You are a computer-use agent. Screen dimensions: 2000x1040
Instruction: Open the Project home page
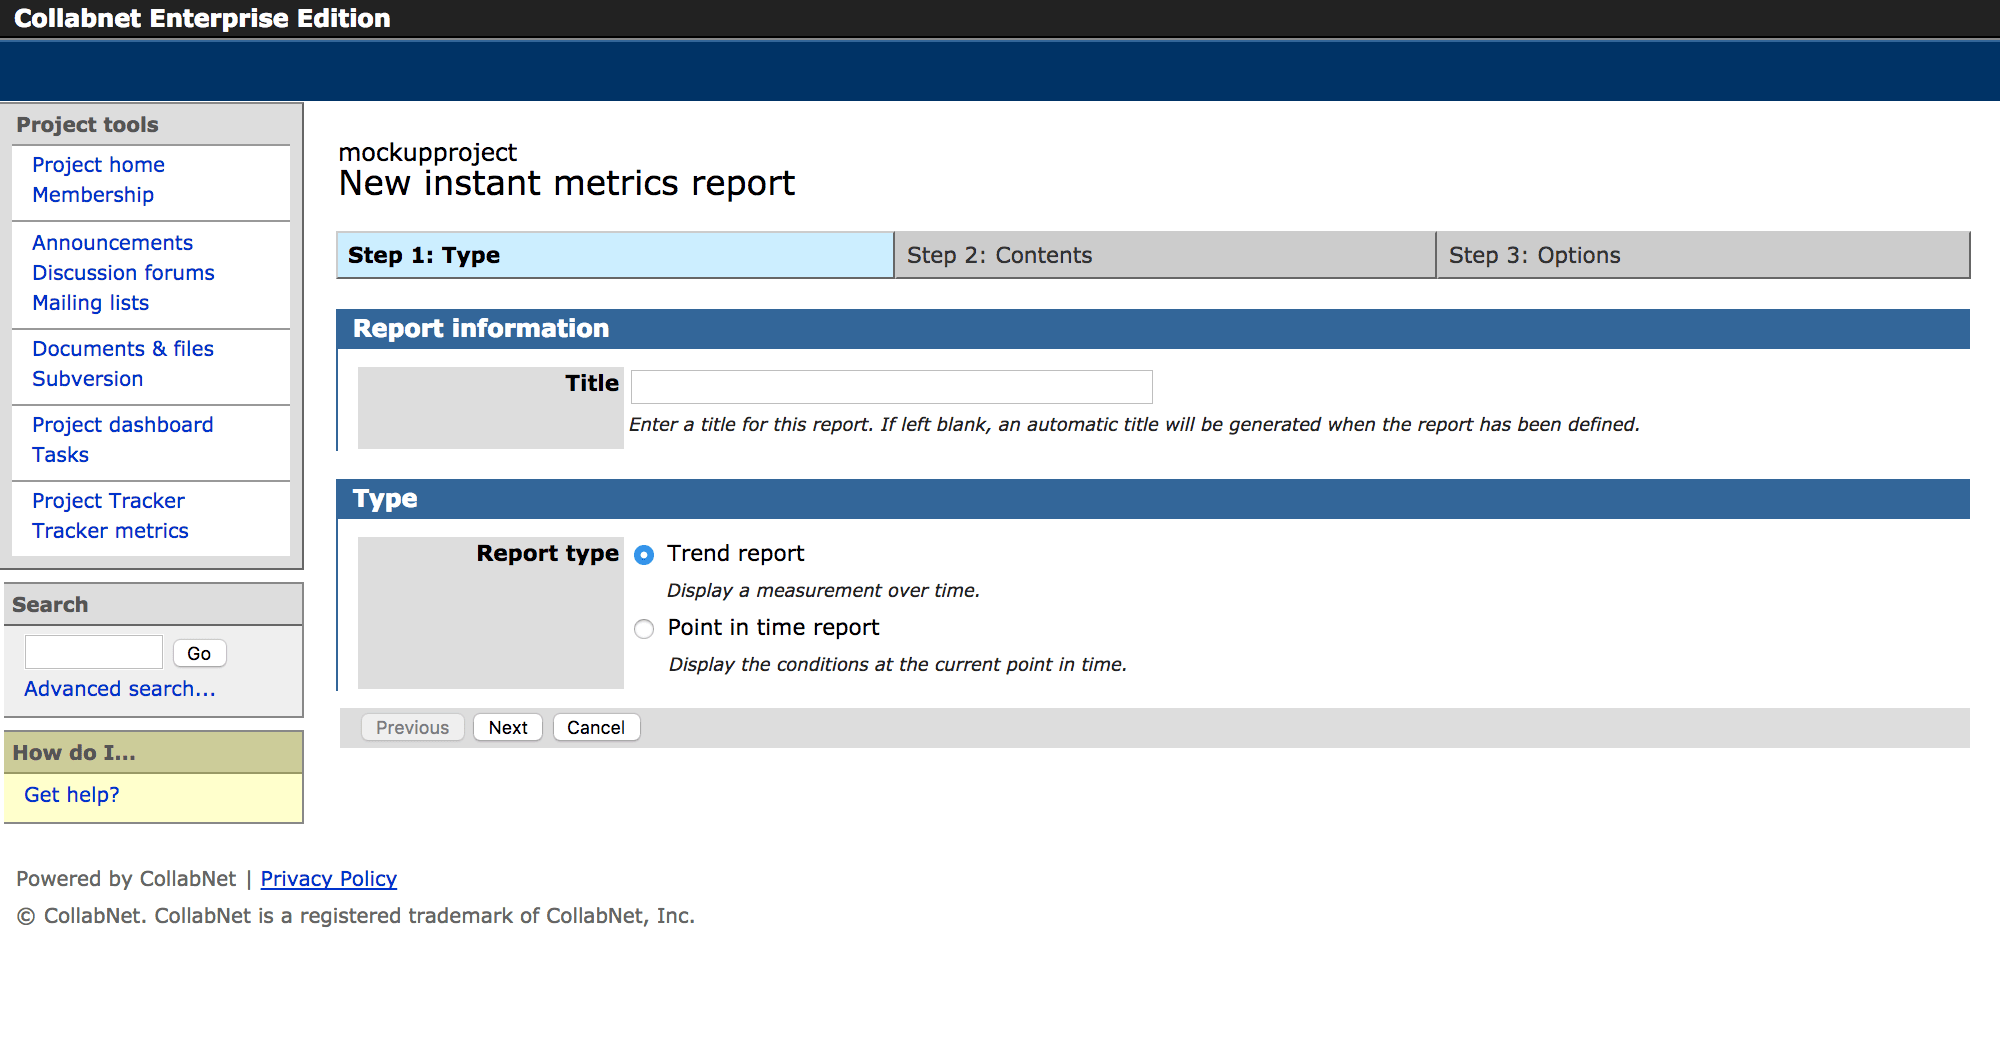coord(98,164)
